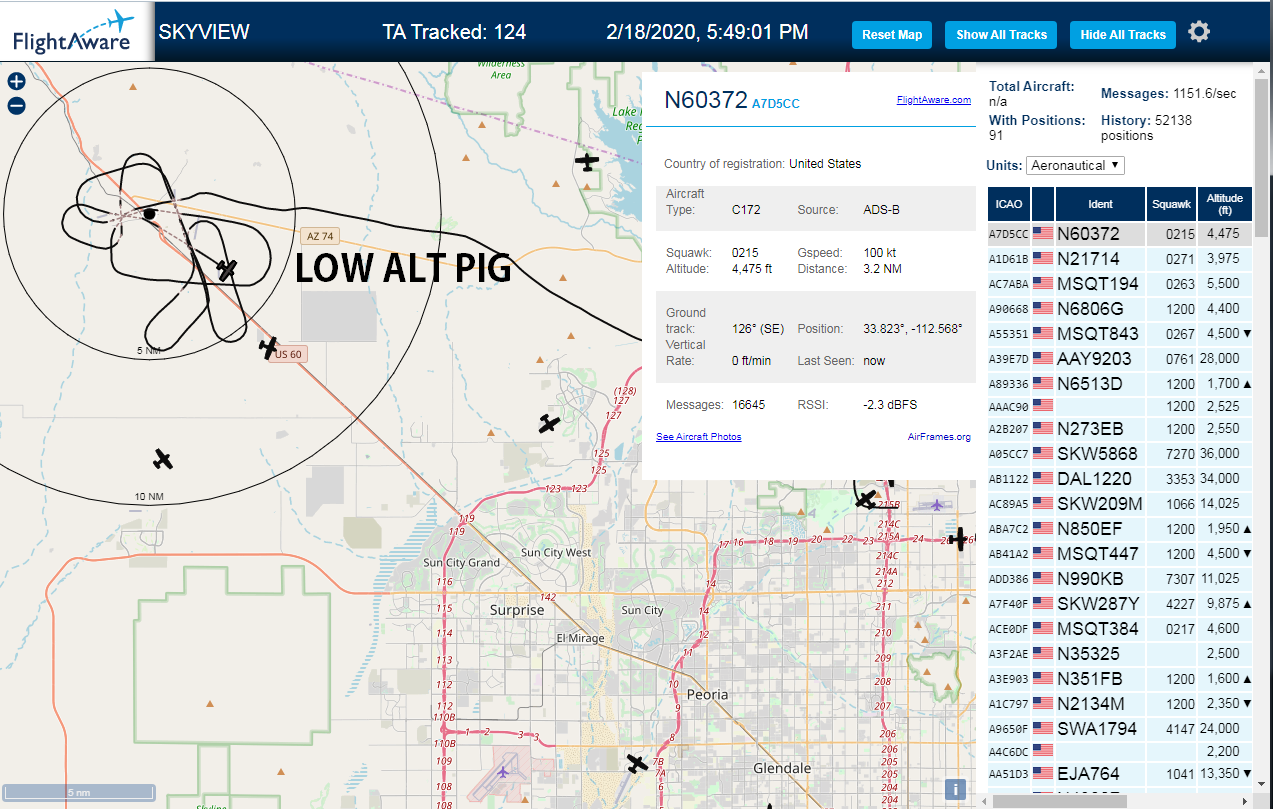This screenshot has width=1273, height=809.
Task: Select aircraft icon north of Sun City West
Action: (x=548, y=423)
